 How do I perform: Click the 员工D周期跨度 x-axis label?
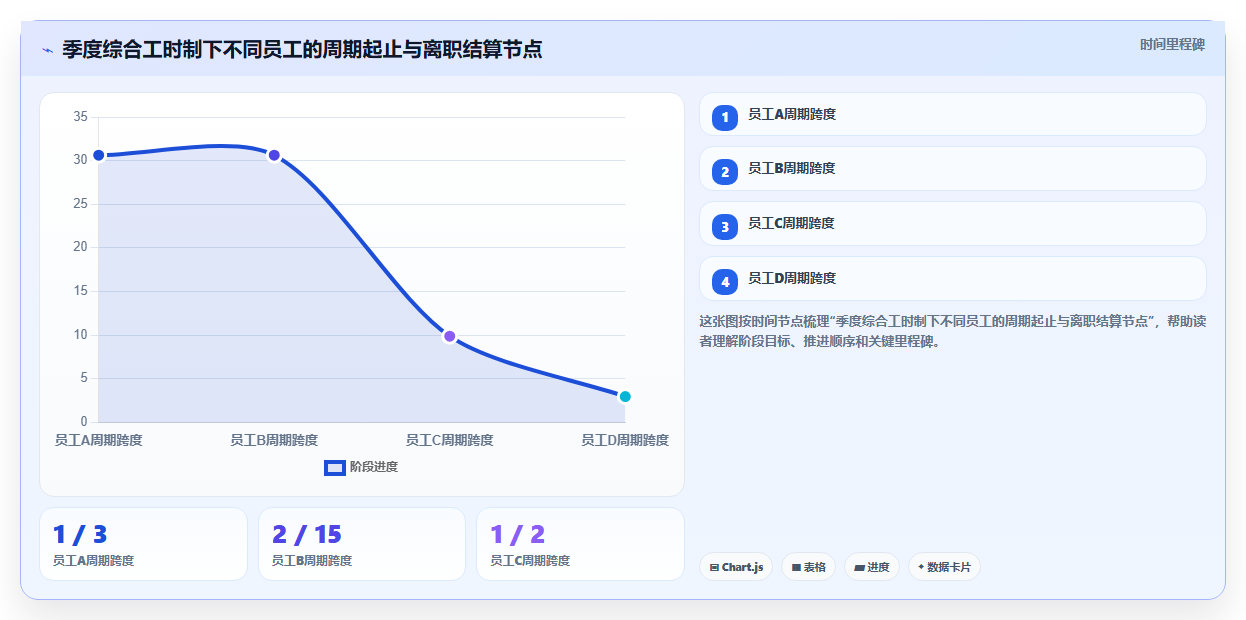[x=625, y=440]
